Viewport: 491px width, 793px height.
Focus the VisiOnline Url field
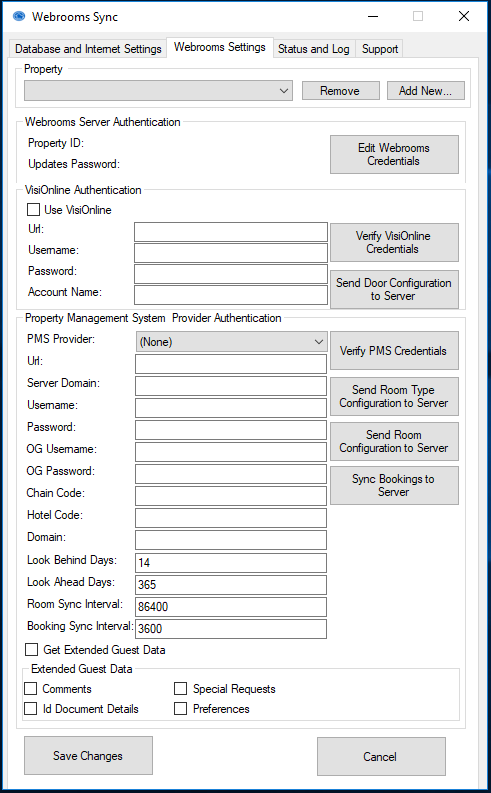[231, 232]
